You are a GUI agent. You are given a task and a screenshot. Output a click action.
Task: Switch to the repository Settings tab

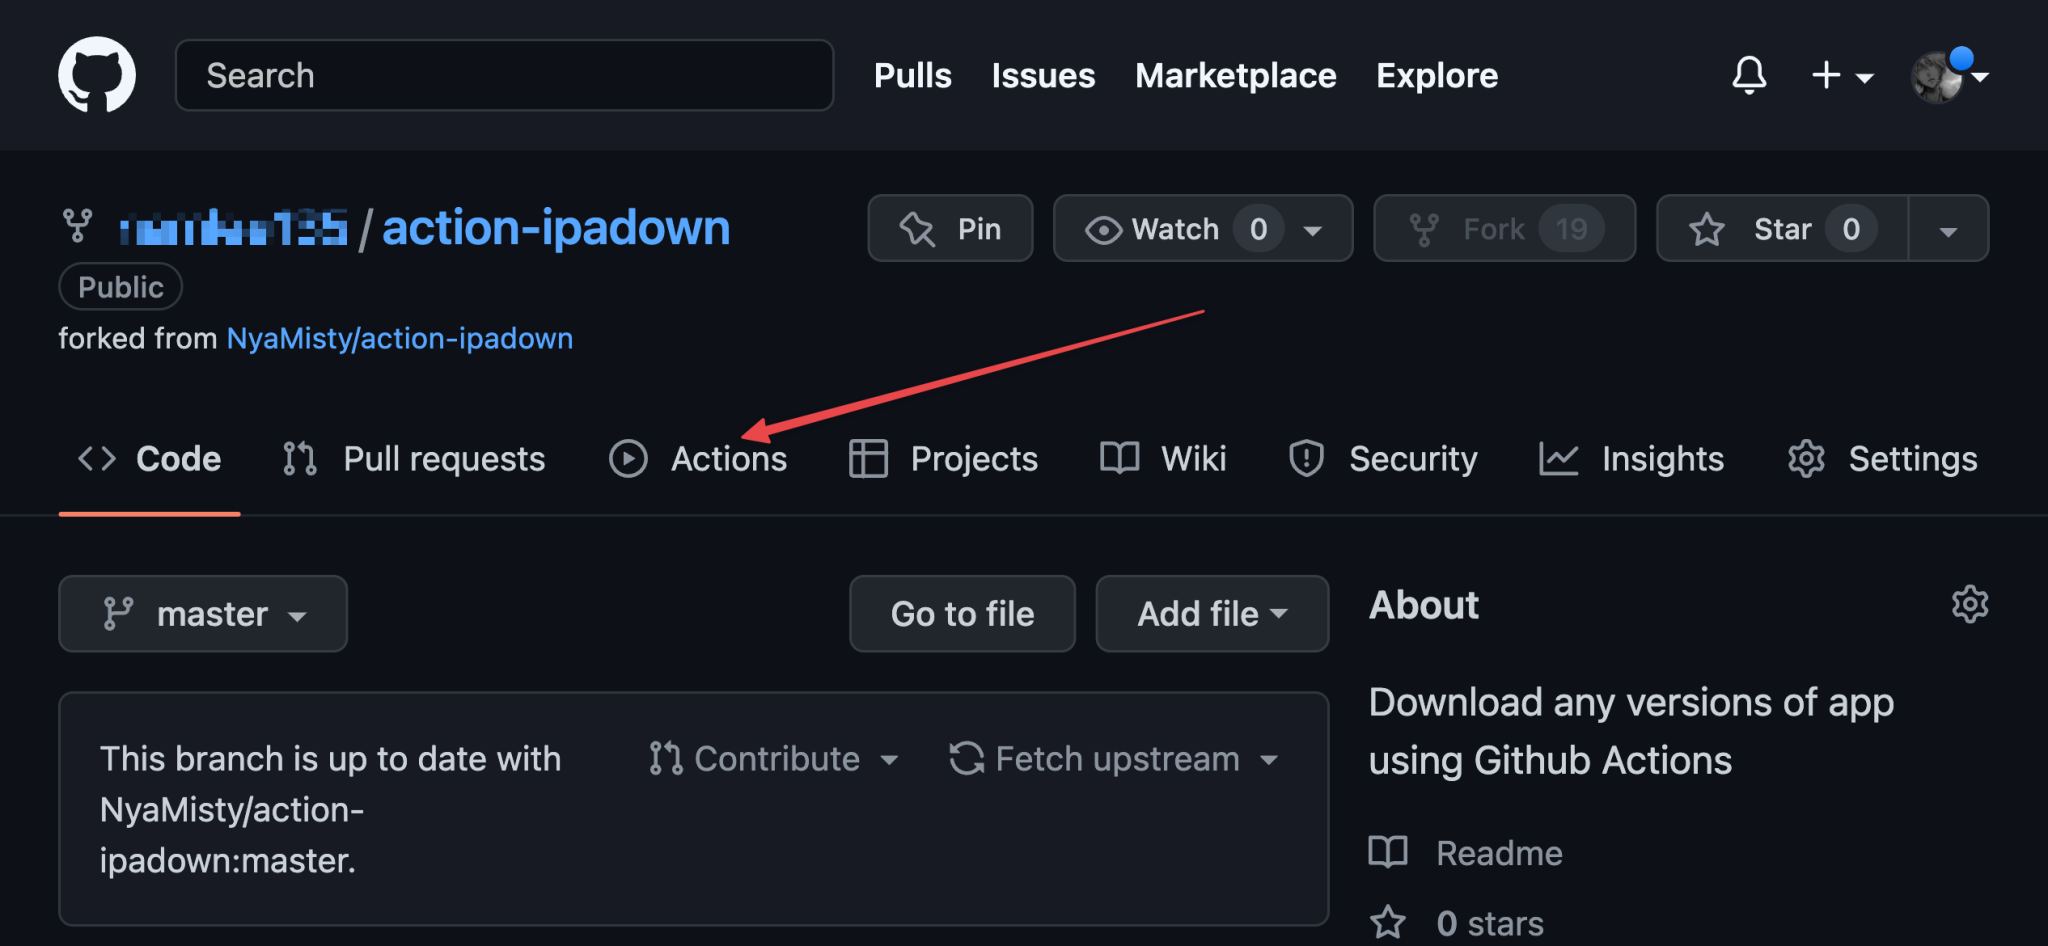(x=1882, y=459)
